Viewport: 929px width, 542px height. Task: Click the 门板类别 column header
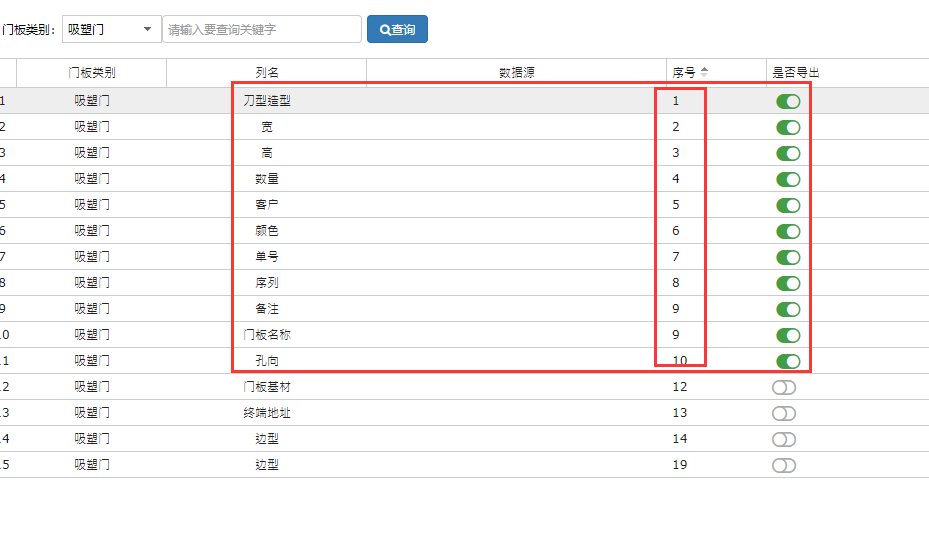[x=92, y=73]
